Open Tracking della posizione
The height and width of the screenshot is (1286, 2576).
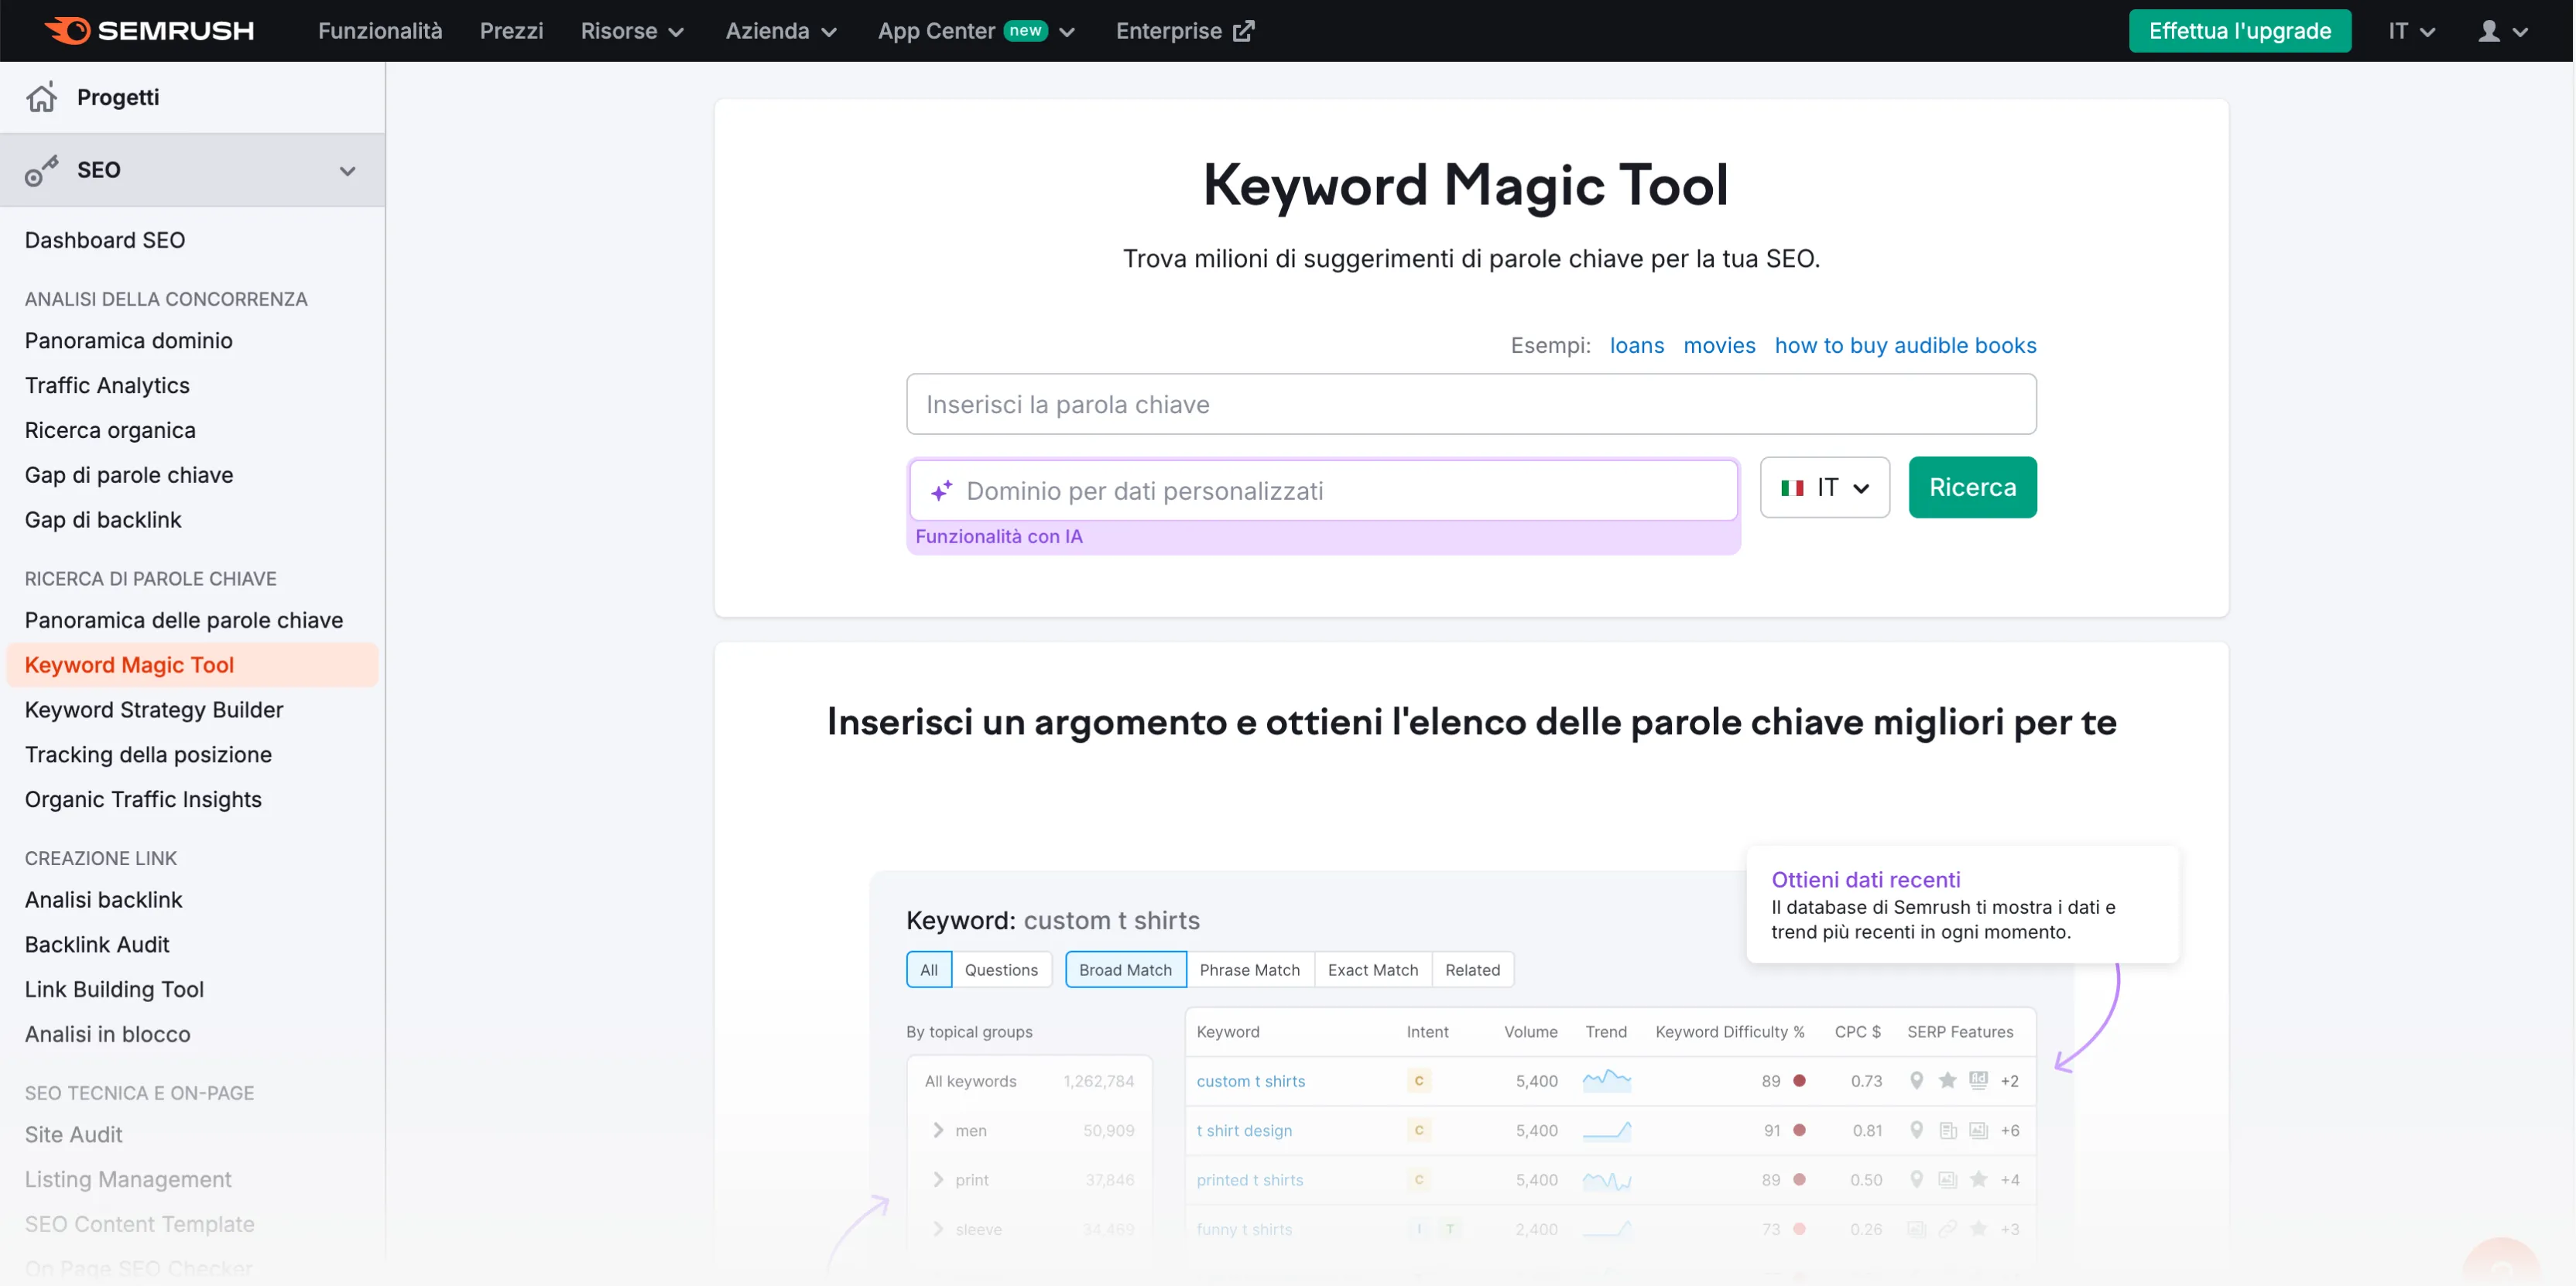[148, 755]
